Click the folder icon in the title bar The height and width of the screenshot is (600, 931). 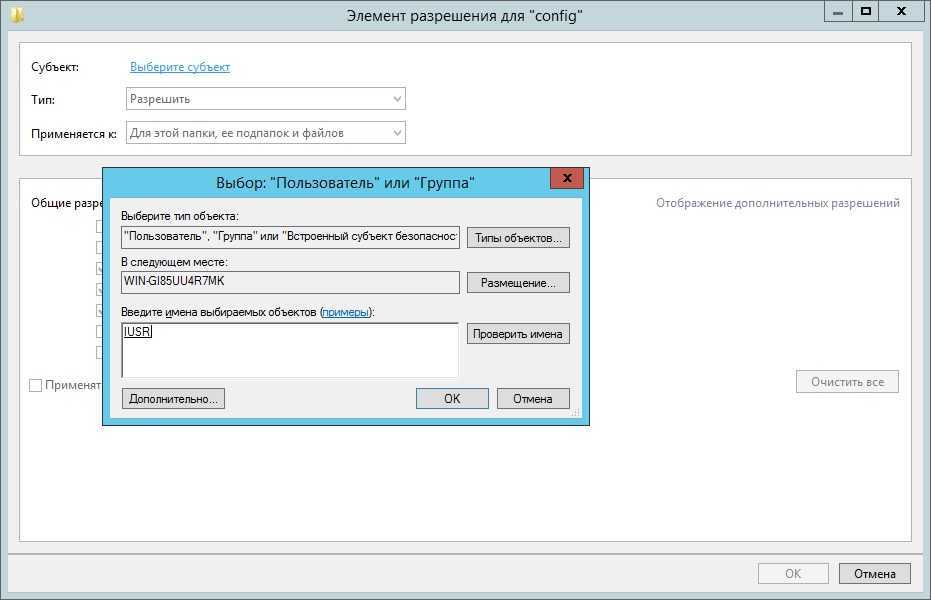coord(17,15)
